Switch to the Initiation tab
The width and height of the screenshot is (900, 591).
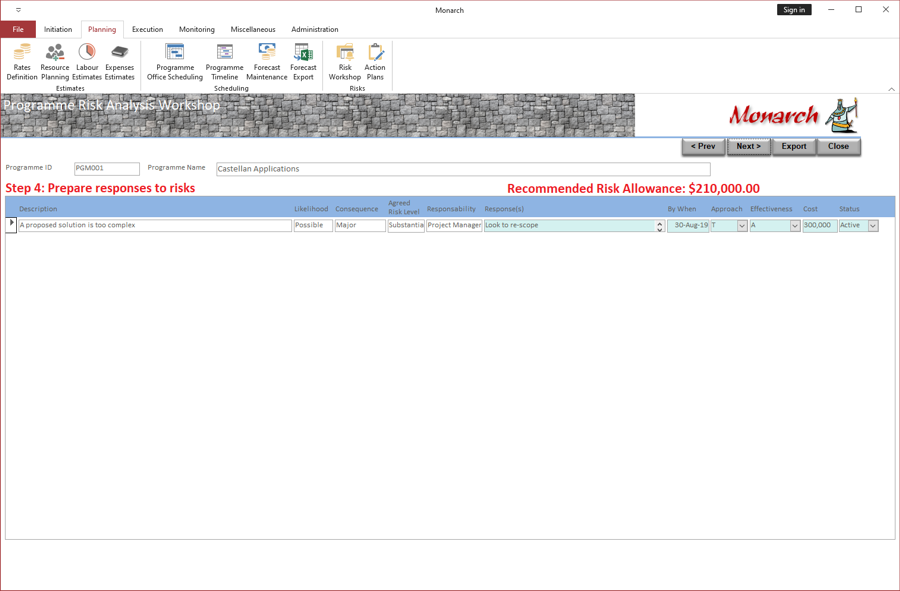pyautogui.click(x=58, y=29)
